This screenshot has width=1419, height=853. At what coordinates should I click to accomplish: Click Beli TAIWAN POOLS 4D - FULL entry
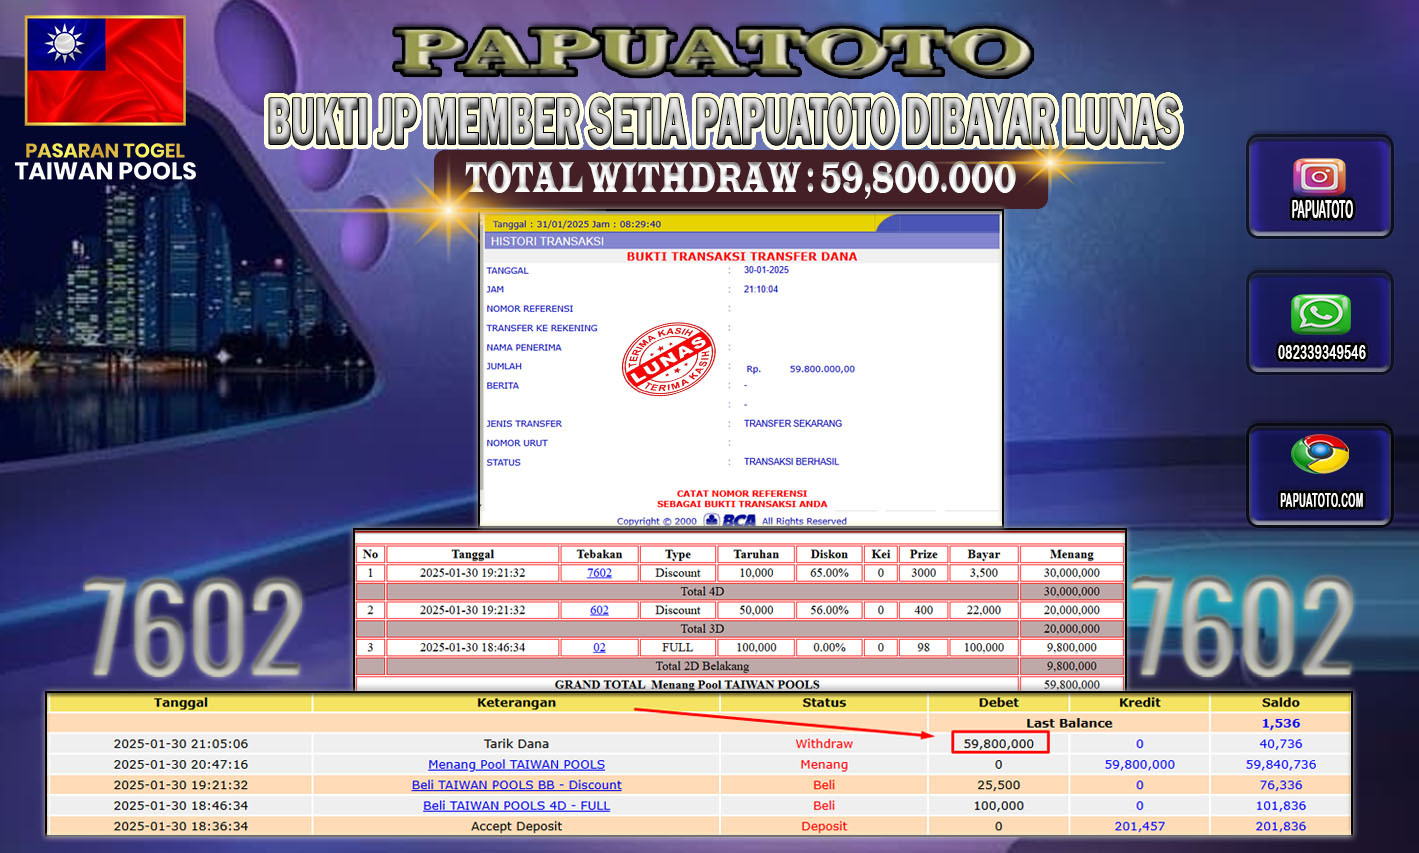point(516,805)
